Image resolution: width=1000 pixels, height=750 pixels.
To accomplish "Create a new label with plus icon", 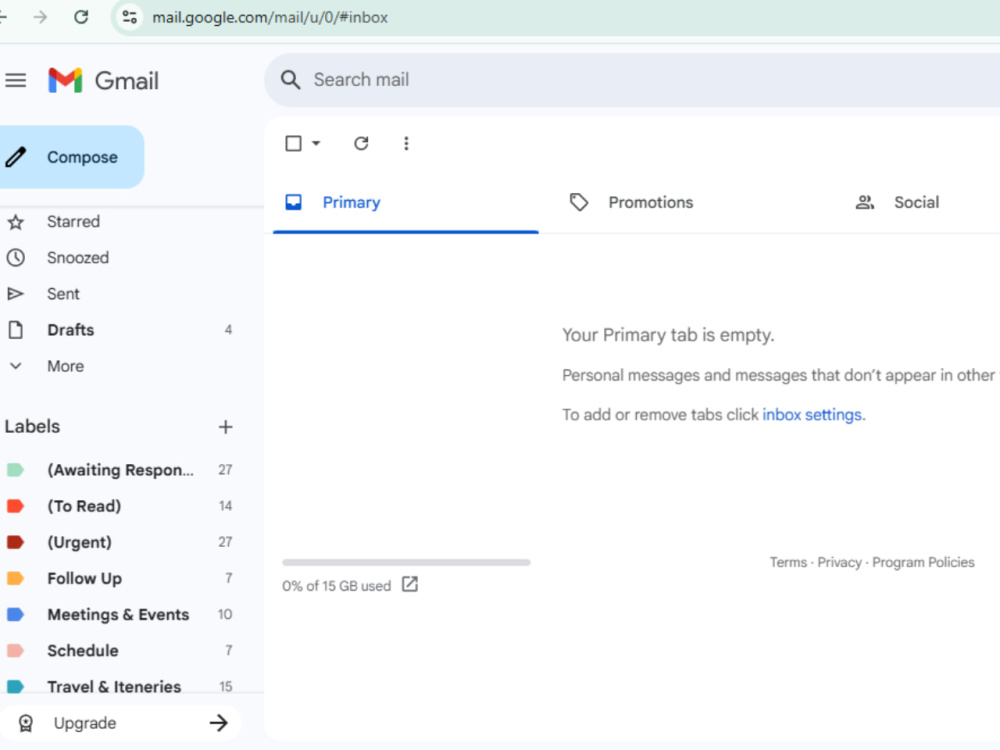I will (x=225, y=427).
